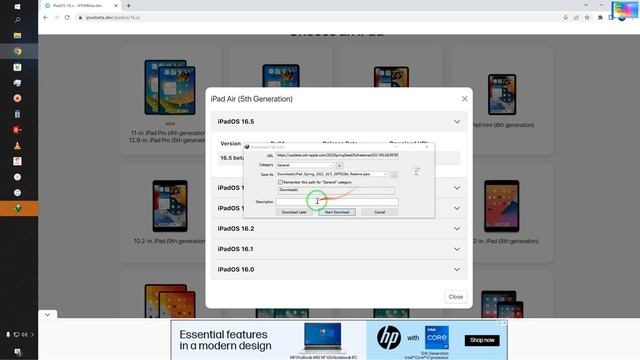Browse for save location with ellipsis button
Screen dimensions: 640x360
coord(394,175)
